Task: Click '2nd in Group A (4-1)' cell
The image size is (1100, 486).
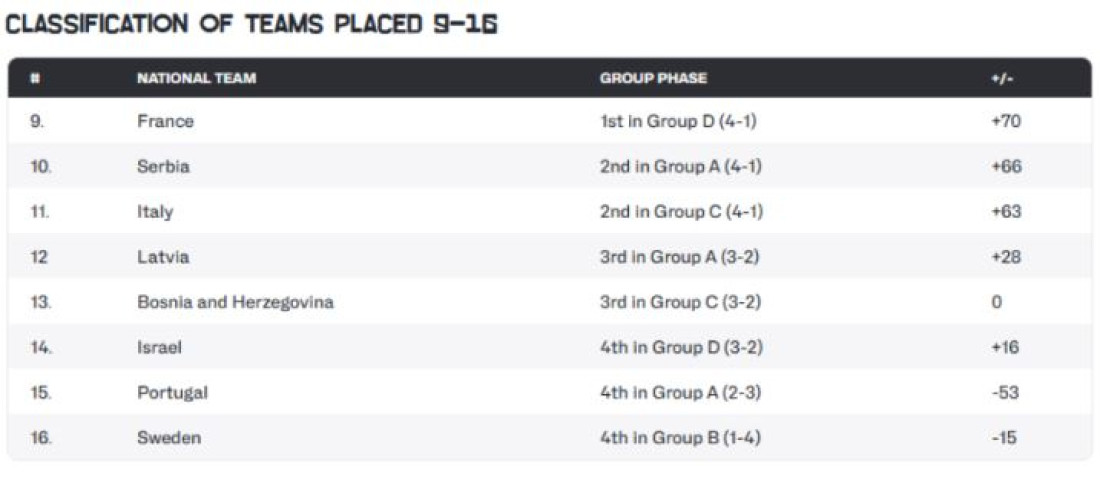Action: 680,167
